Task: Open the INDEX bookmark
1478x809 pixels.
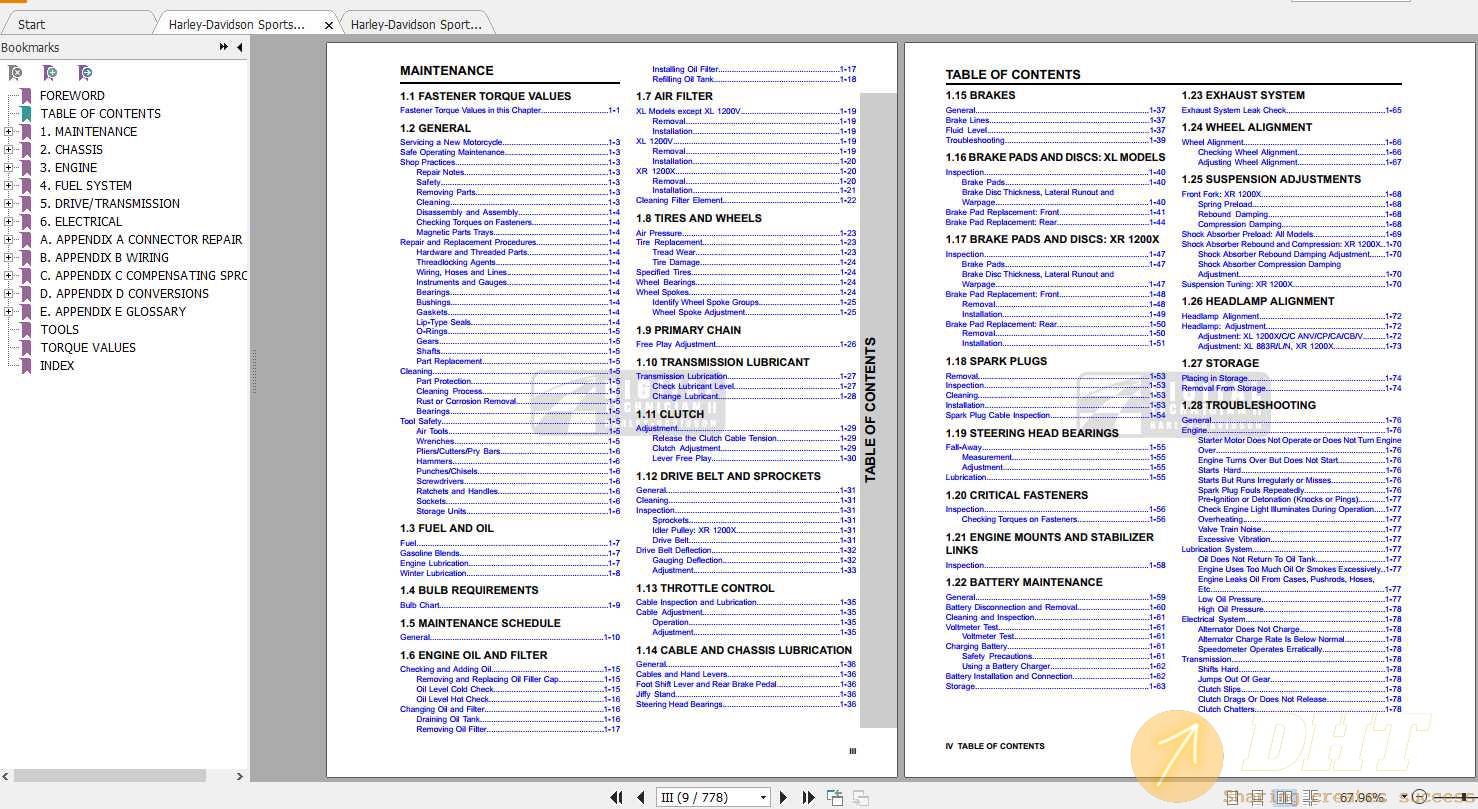Action: pos(57,366)
